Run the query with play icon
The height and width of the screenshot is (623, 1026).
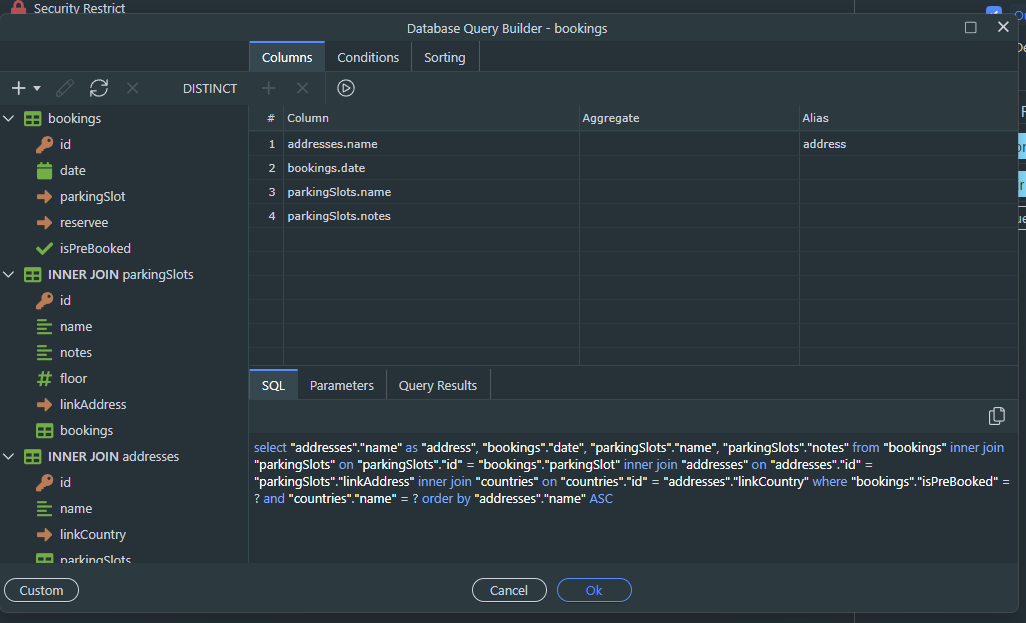point(346,88)
